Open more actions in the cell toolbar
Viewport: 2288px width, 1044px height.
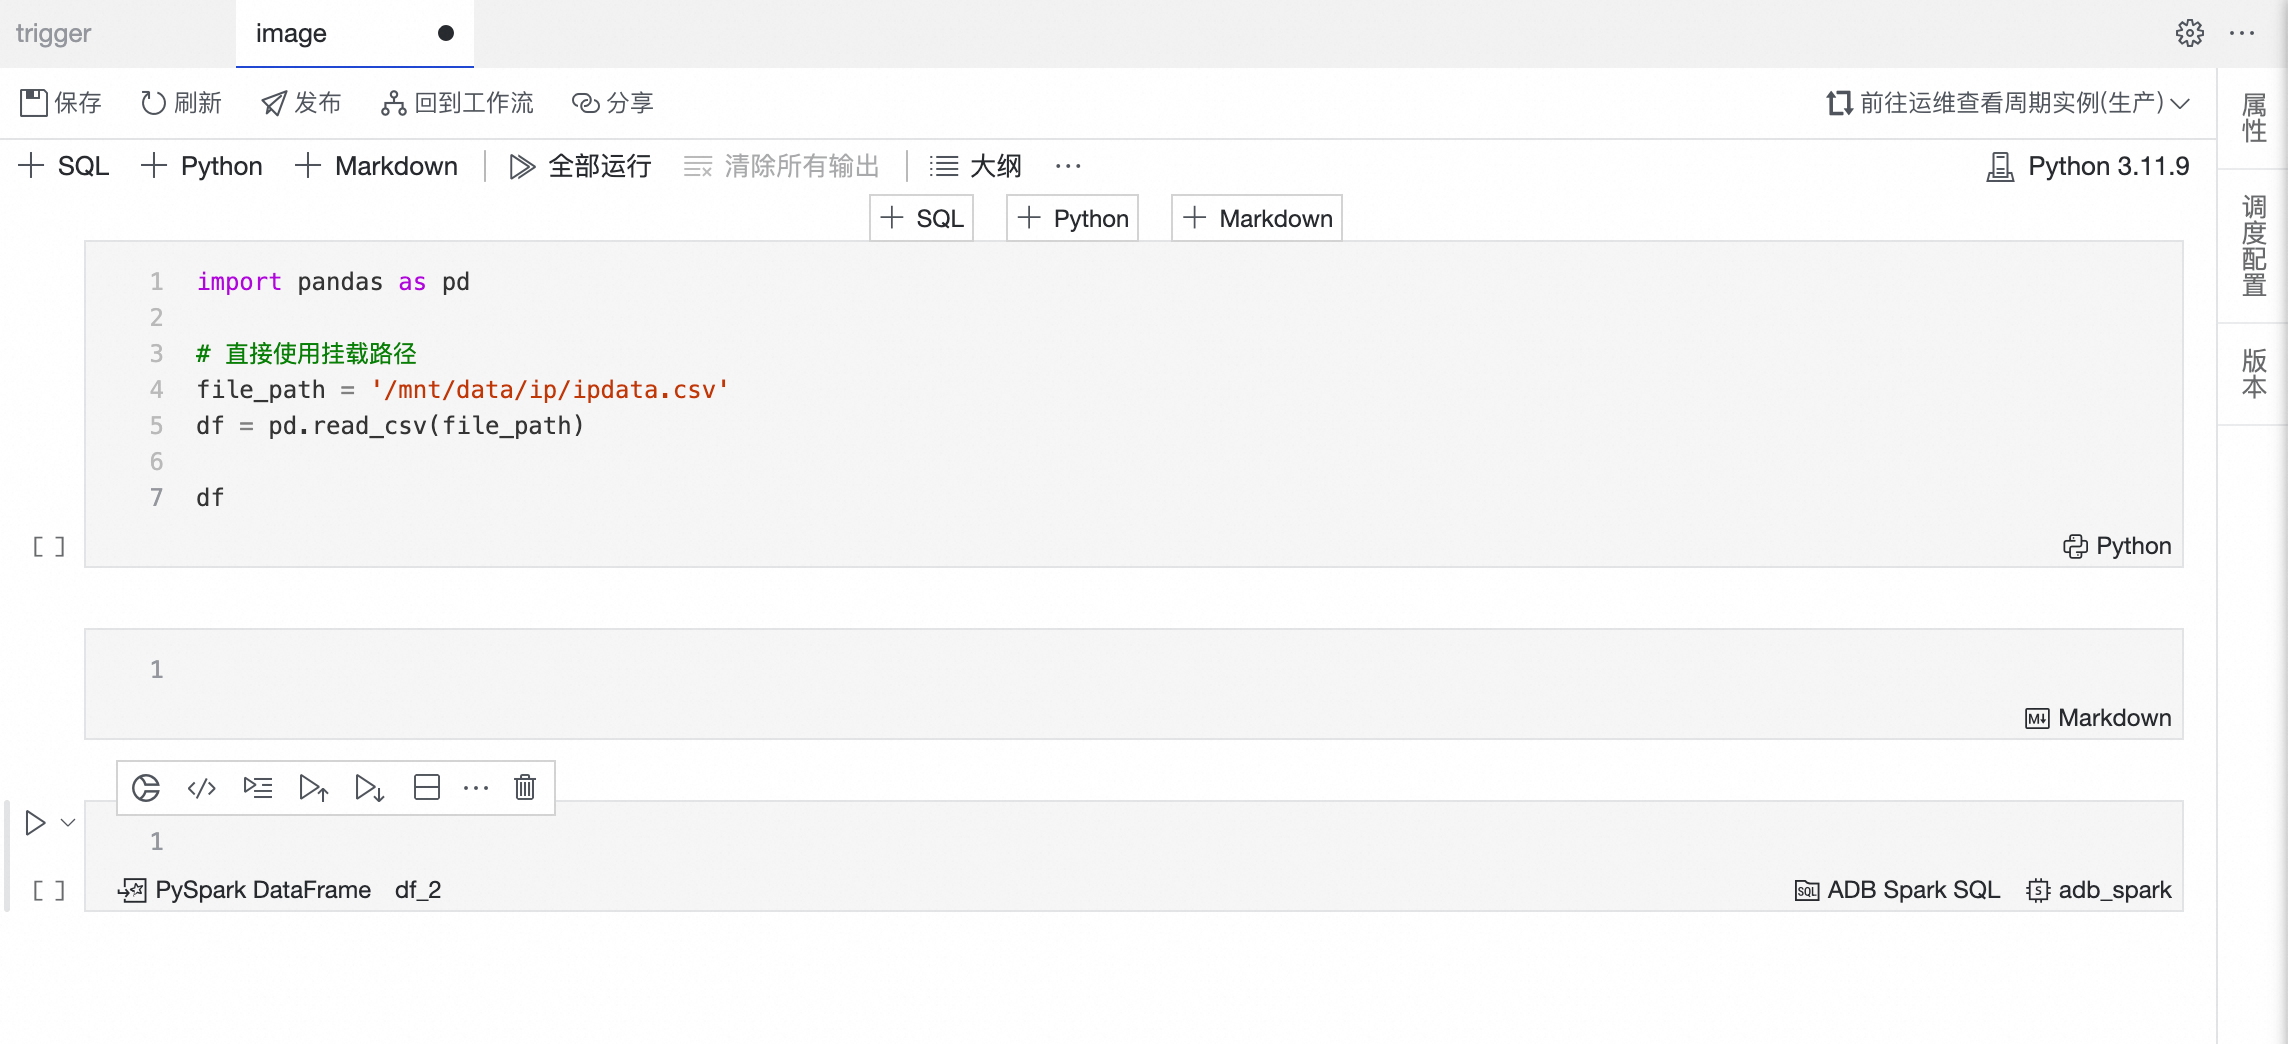point(476,788)
